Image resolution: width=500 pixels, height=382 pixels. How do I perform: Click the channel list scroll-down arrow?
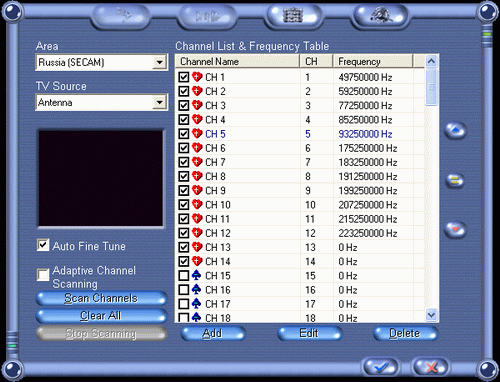click(431, 315)
